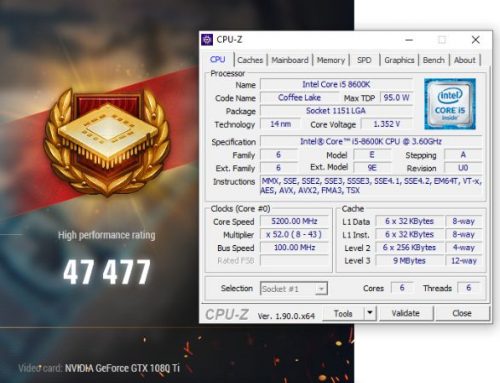This screenshot has width=500, height=383.
Task: Open the About tab
Action: (x=464, y=60)
